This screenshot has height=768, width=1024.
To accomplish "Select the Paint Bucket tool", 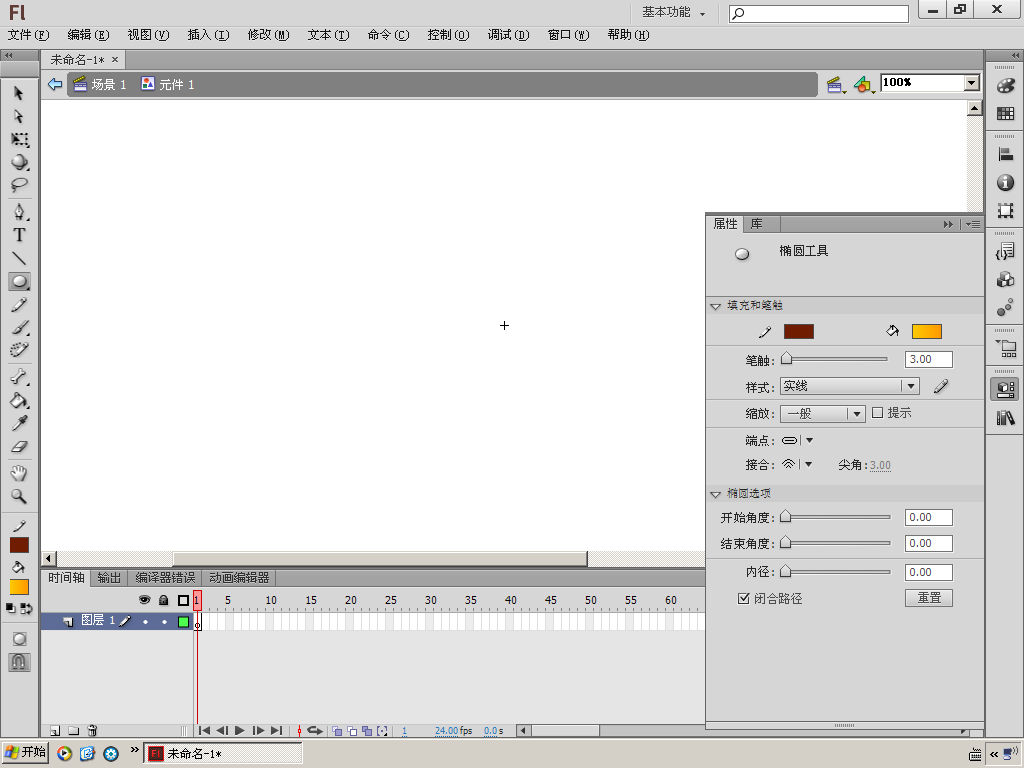I will coord(19,400).
